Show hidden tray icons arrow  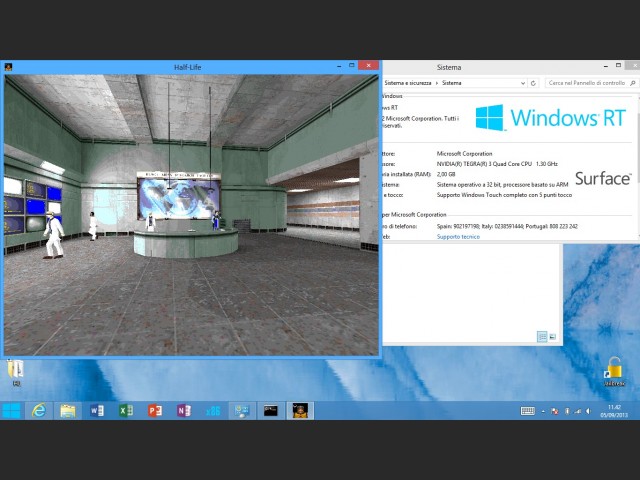543,411
